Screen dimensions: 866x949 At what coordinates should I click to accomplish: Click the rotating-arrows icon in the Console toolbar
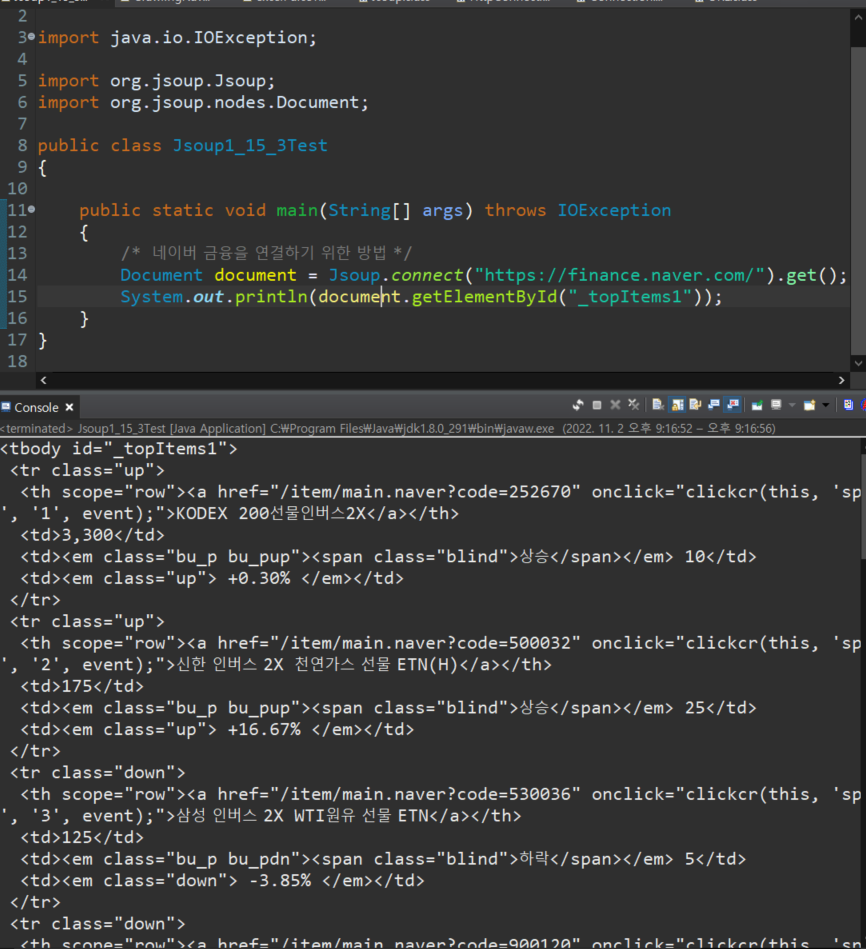coord(578,405)
